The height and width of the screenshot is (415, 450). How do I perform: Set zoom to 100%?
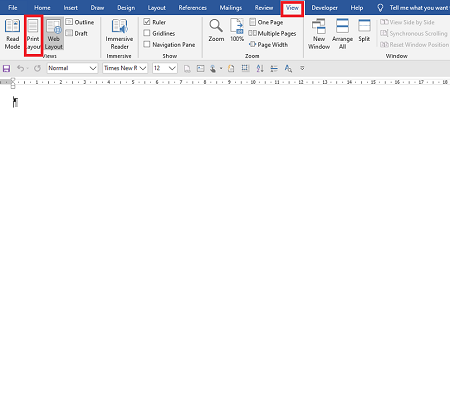[x=237, y=31]
